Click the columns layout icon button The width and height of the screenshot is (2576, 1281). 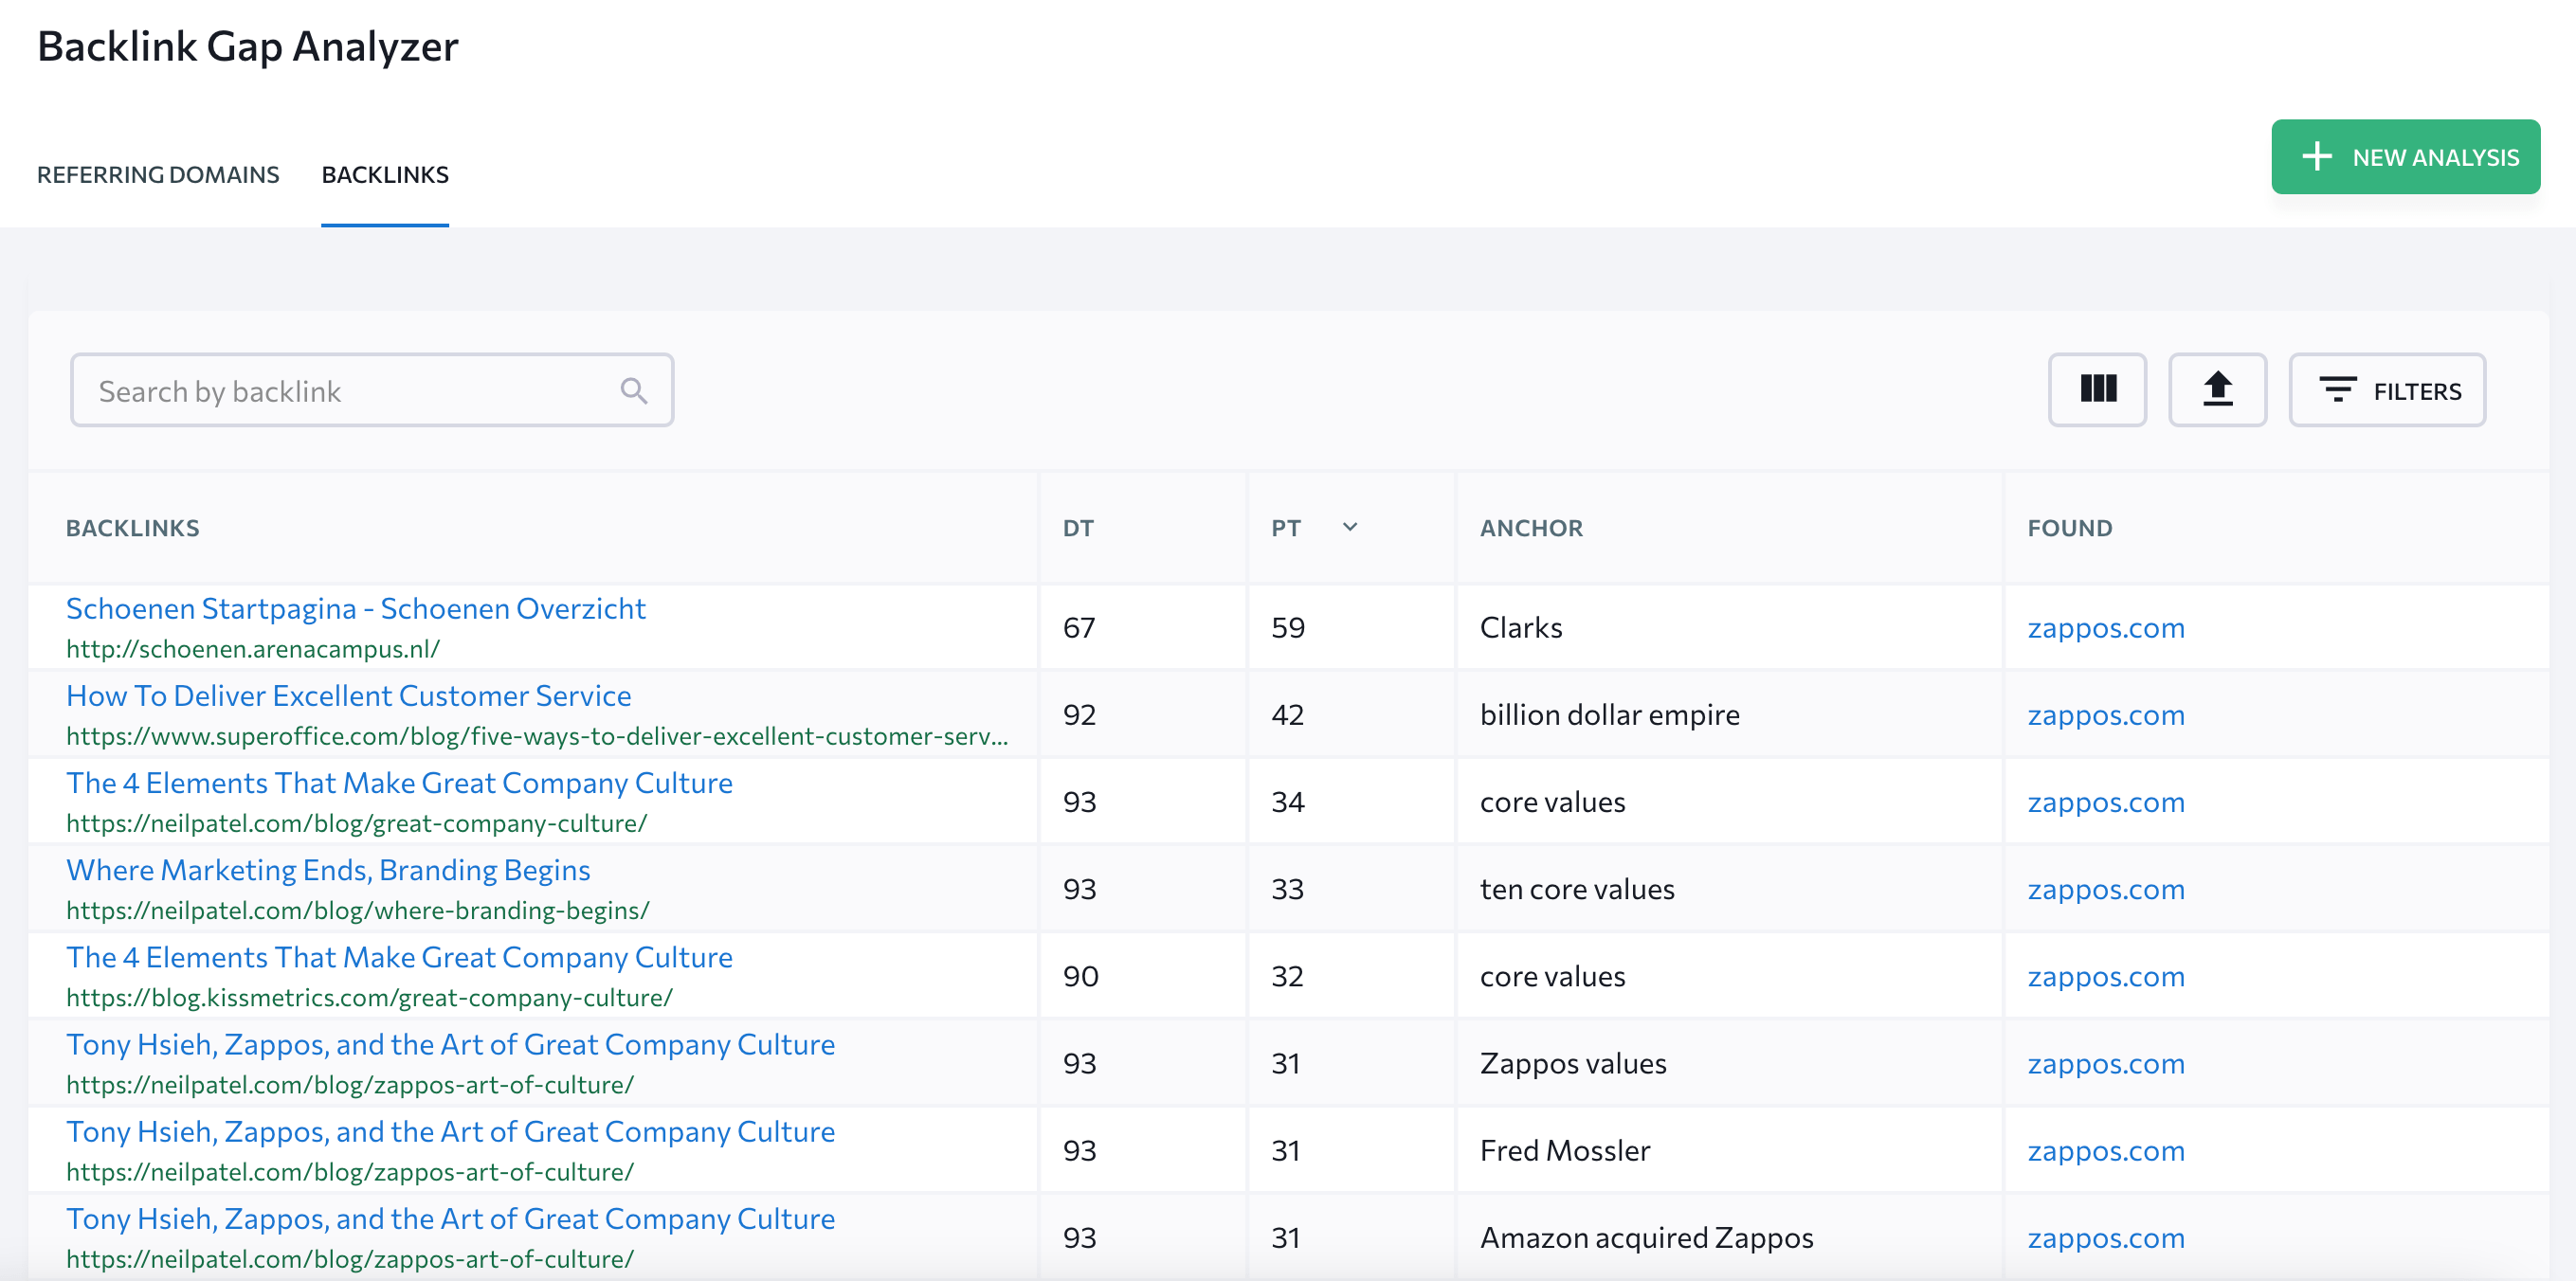(2097, 389)
